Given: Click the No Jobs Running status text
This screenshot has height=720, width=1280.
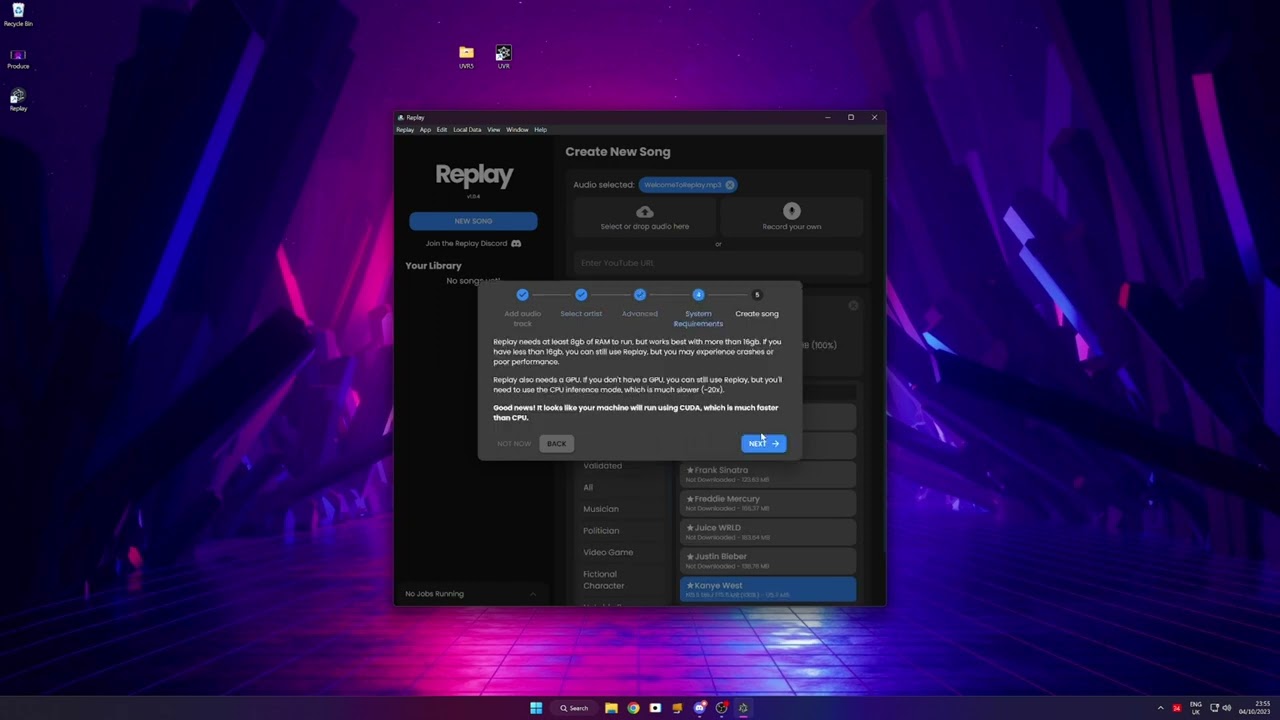Looking at the screenshot, I should point(434,594).
